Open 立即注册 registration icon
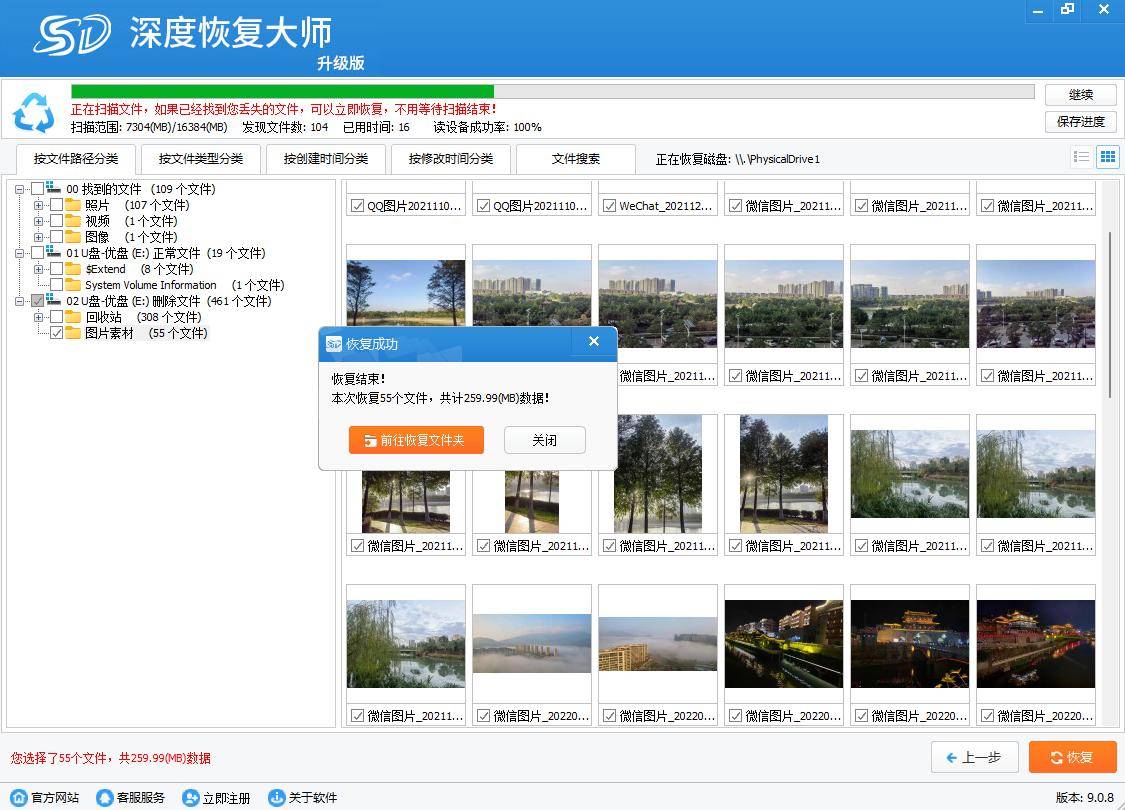 coord(191,797)
